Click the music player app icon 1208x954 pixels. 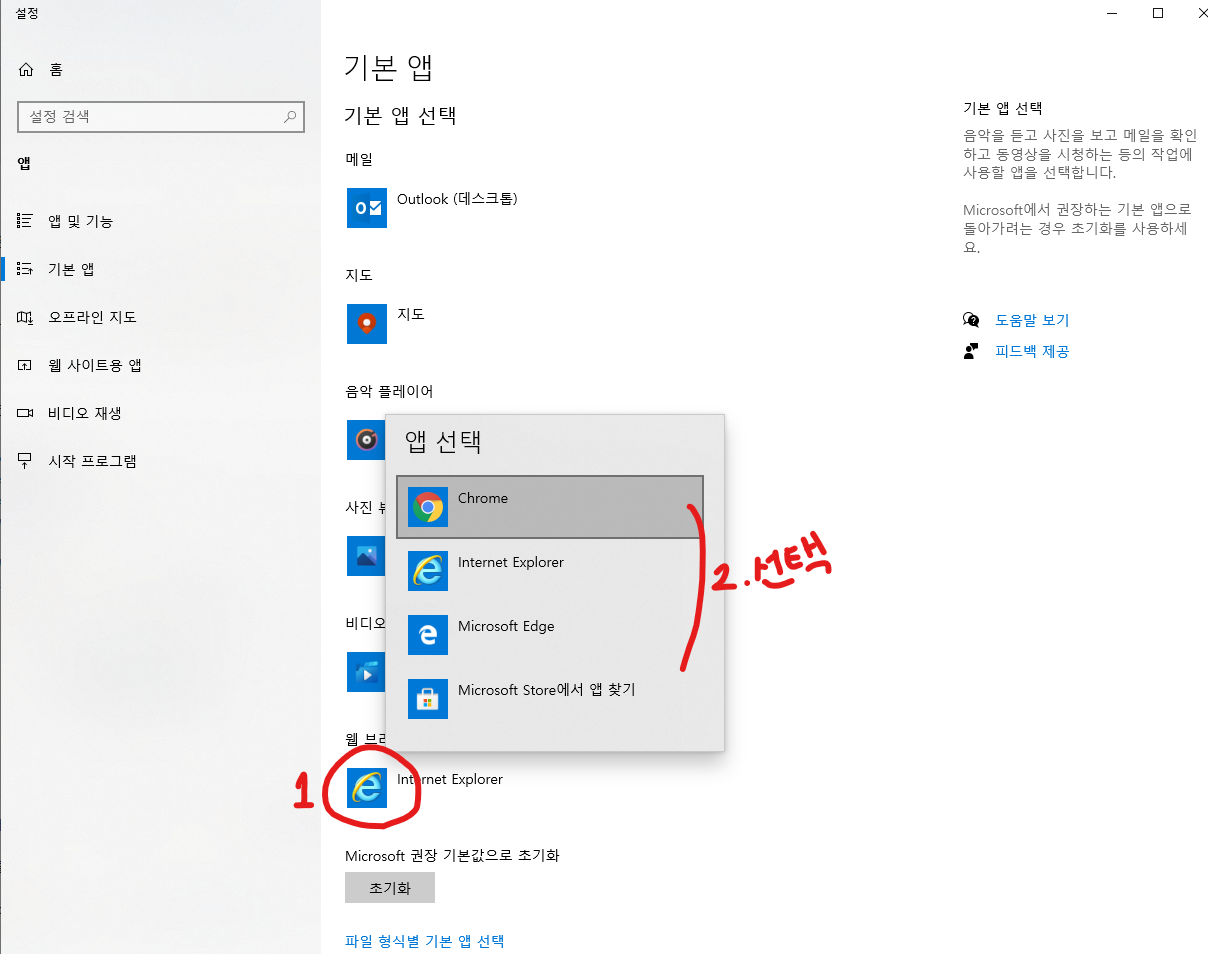coord(366,439)
